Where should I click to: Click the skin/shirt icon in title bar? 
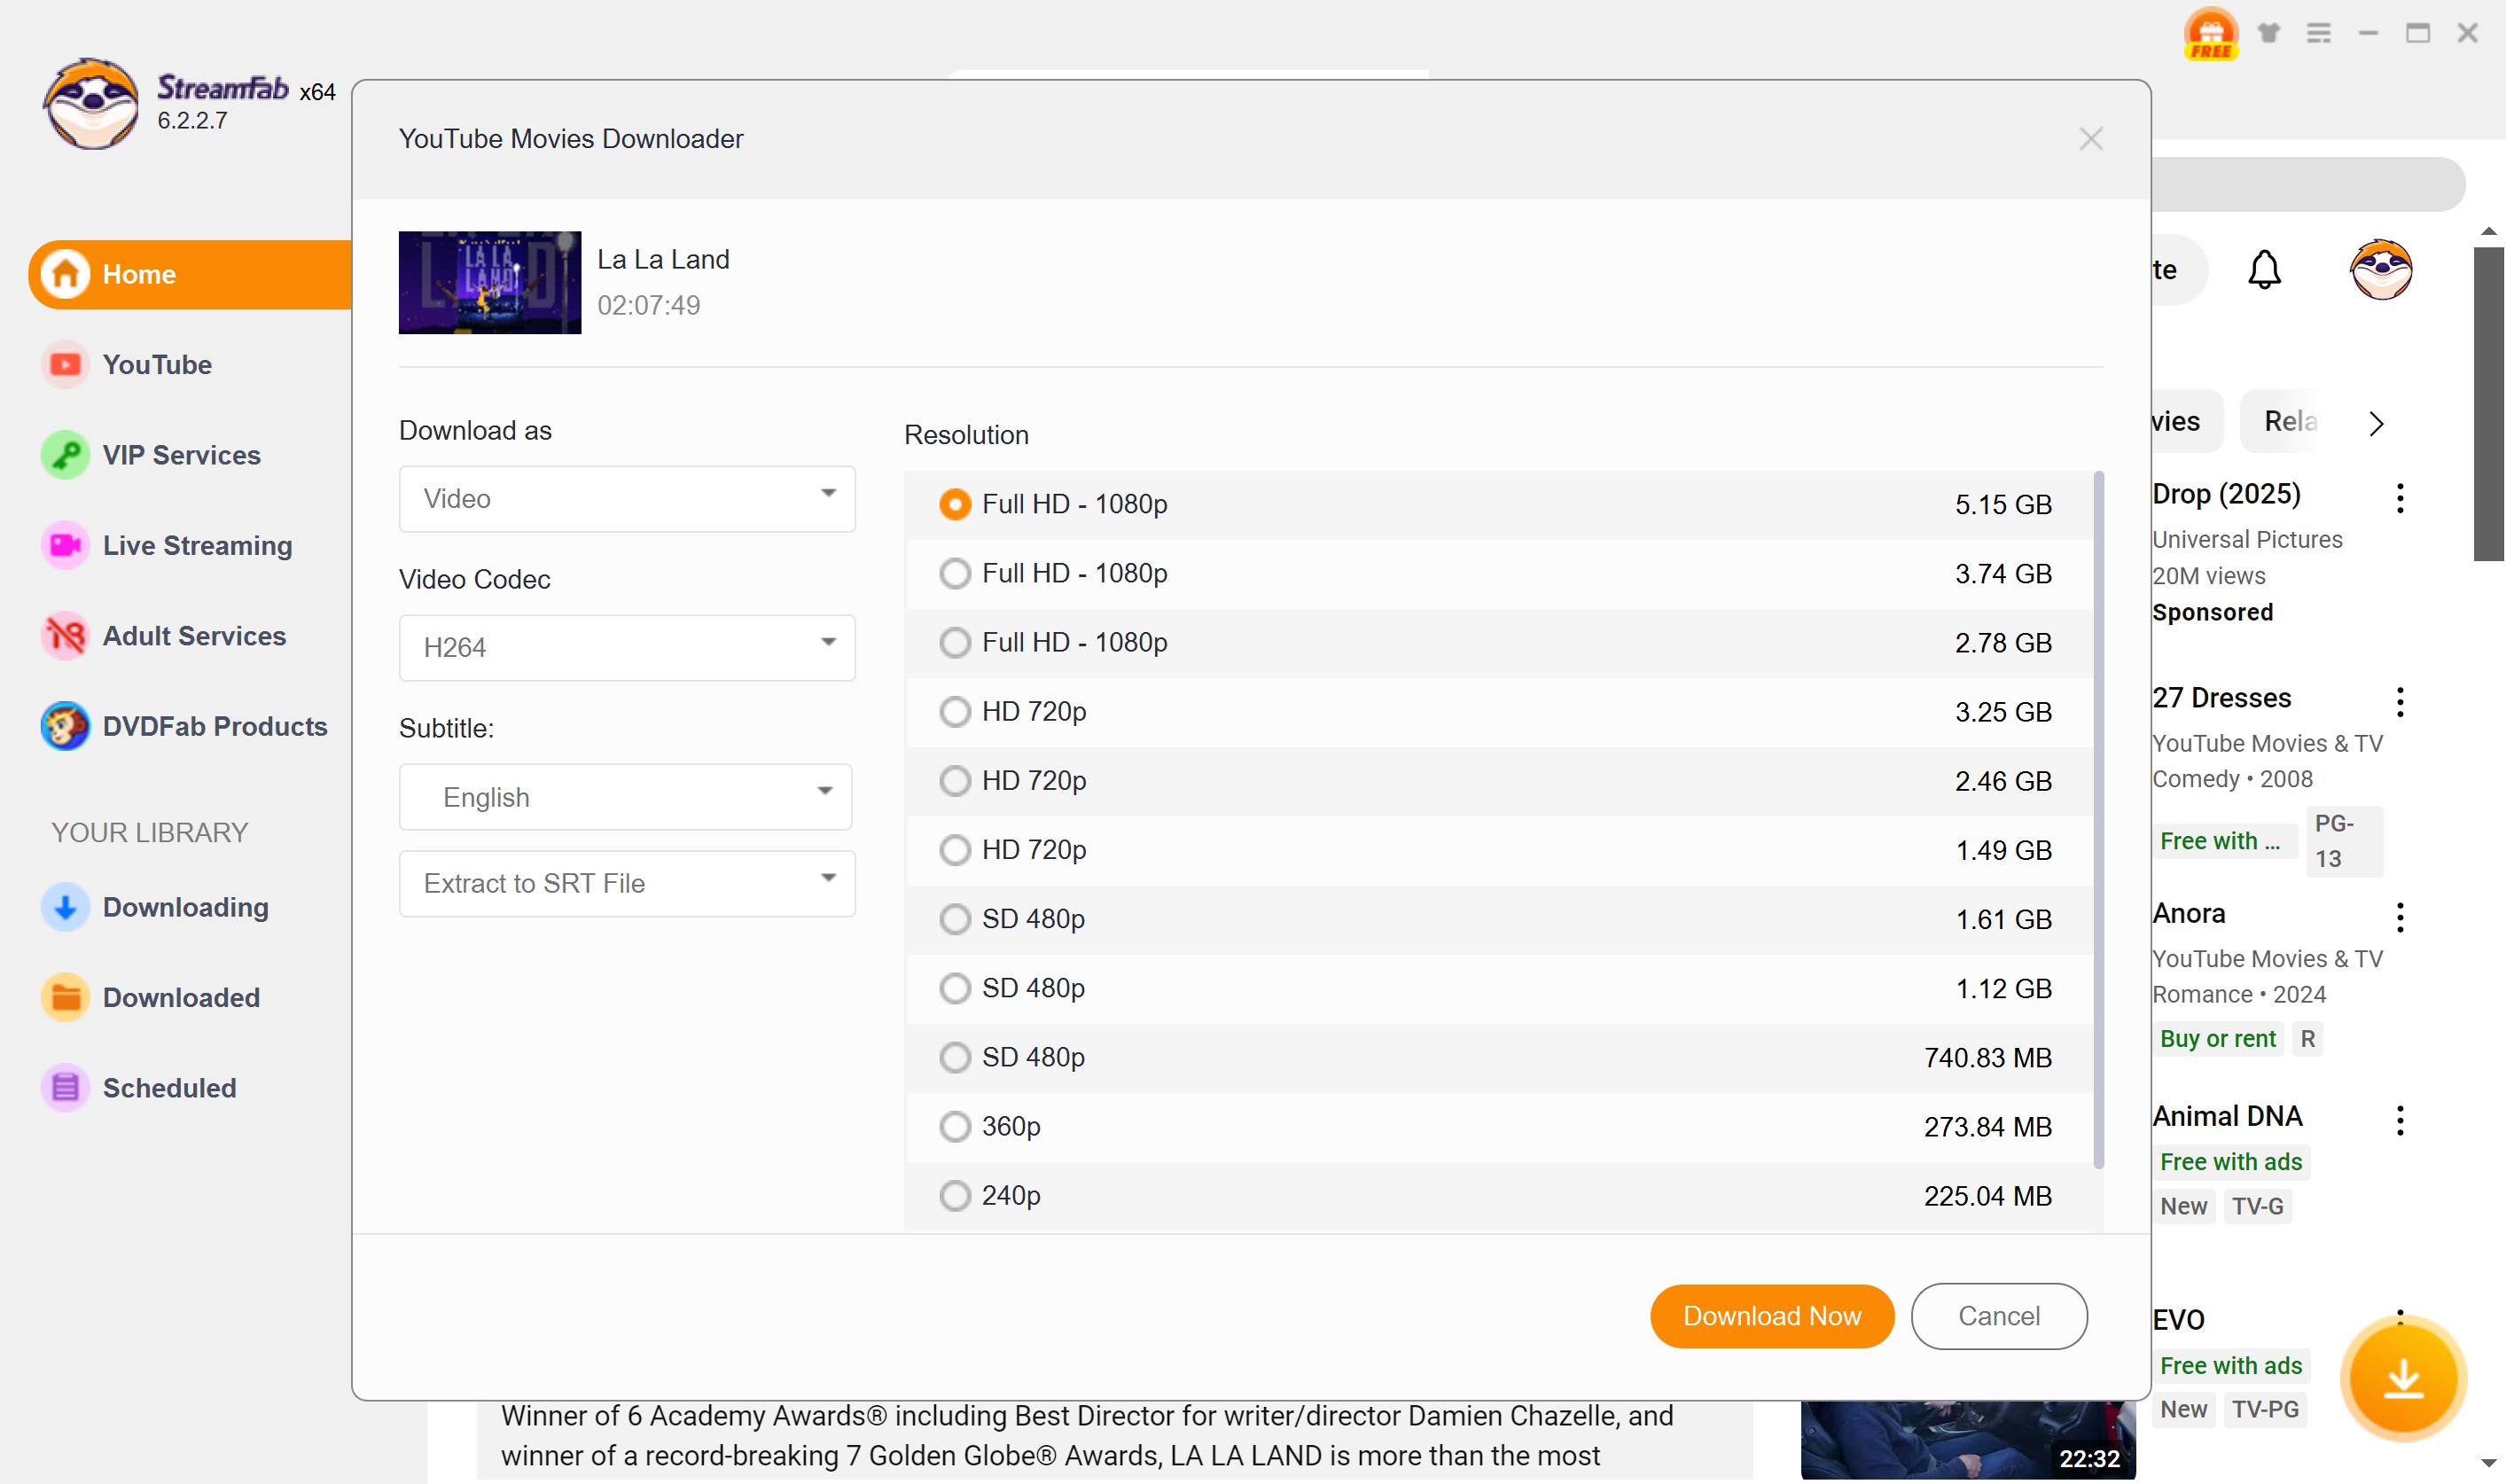point(2268,33)
